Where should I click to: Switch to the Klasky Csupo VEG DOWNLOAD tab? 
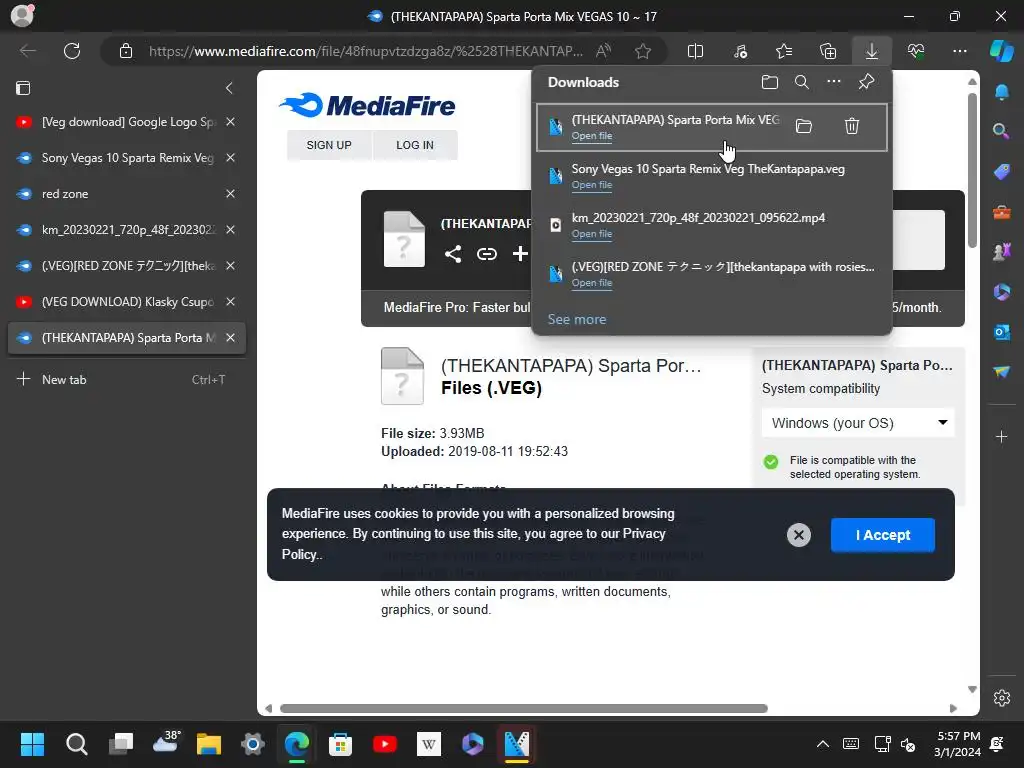(127, 301)
